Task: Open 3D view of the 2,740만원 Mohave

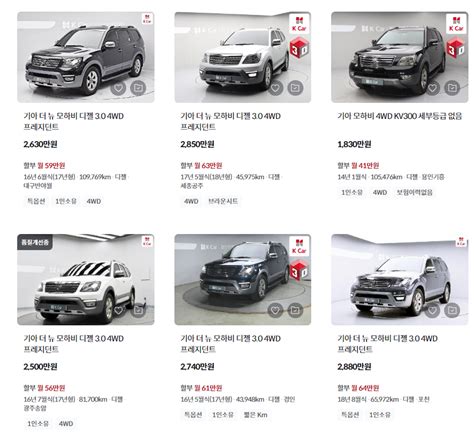Action: 299,270
